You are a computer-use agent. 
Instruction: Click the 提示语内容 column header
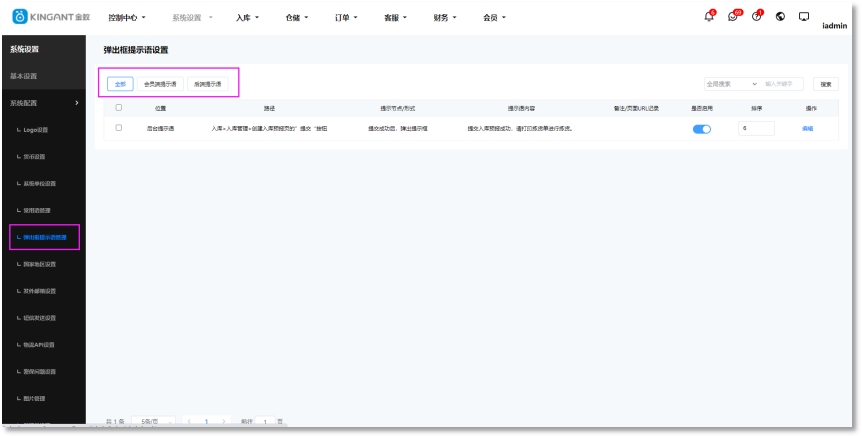(x=521, y=108)
